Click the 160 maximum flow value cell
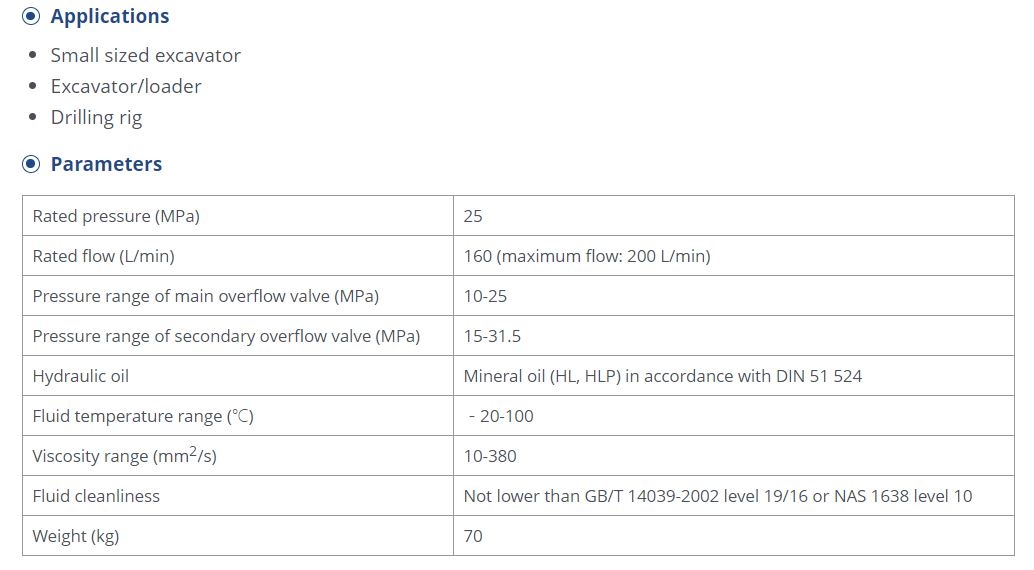Viewport: 1034px width, 570px height. [734, 256]
